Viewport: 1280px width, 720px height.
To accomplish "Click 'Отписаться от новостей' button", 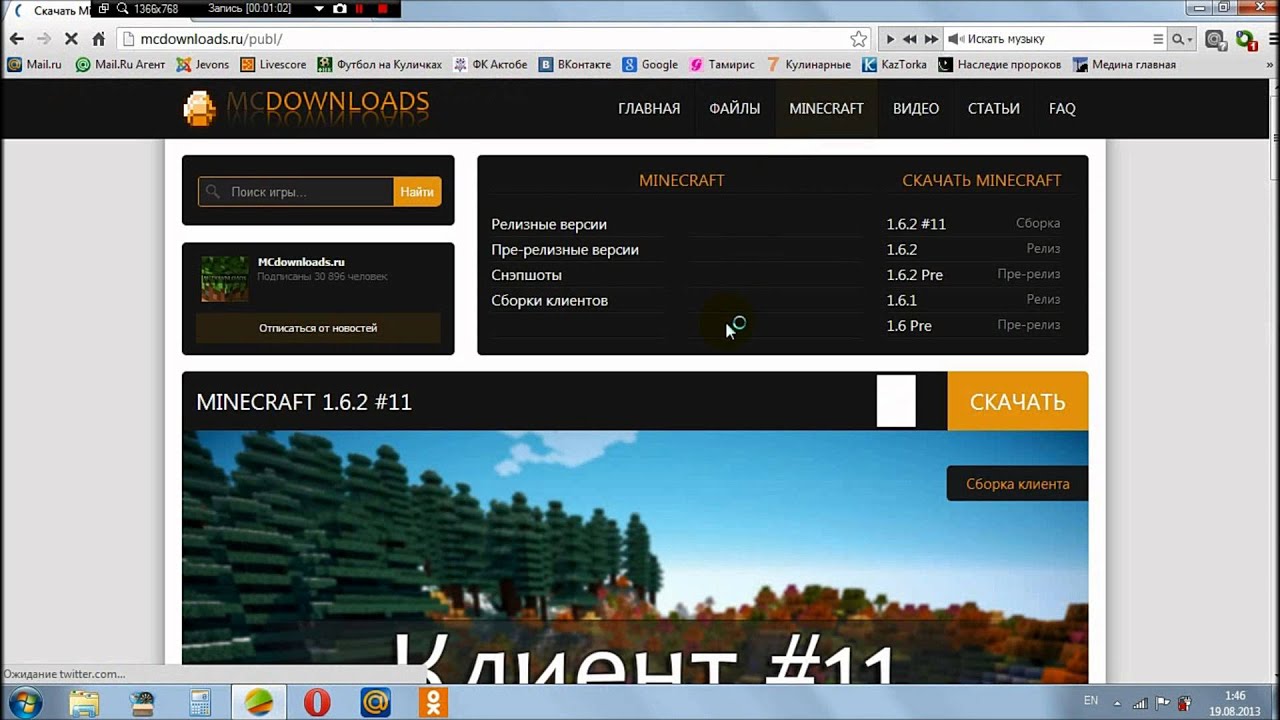I will point(318,328).
